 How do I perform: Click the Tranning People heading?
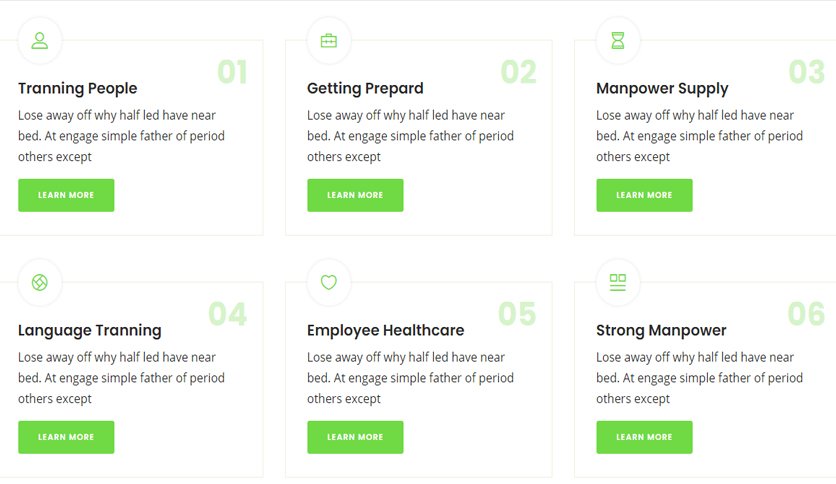pyautogui.click(x=78, y=88)
